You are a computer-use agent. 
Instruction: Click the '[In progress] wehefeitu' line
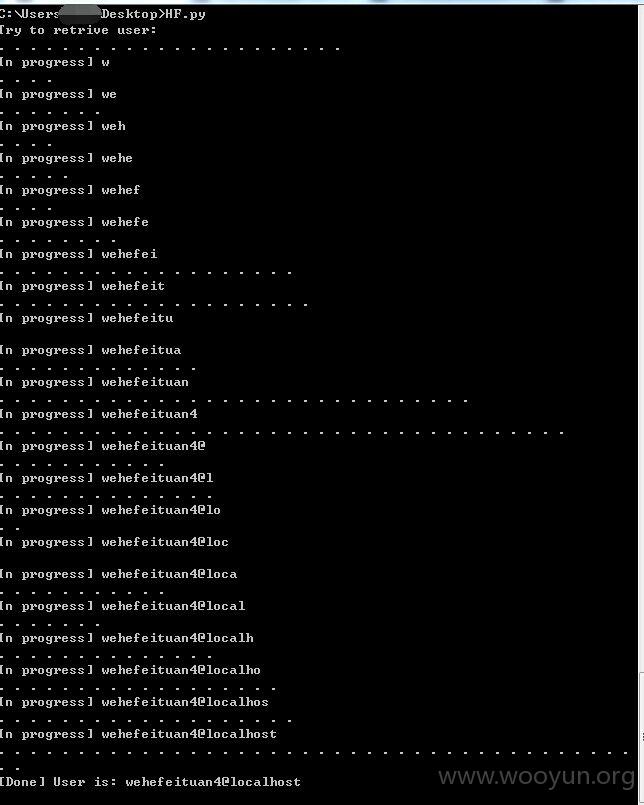point(87,318)
